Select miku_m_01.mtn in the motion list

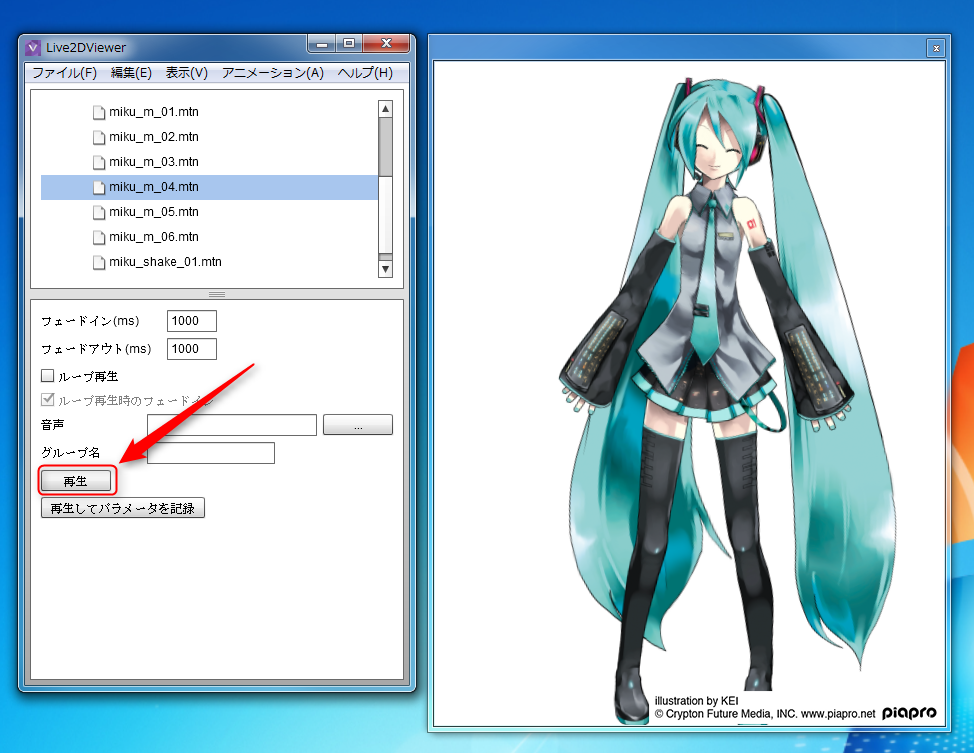[153, 112]
